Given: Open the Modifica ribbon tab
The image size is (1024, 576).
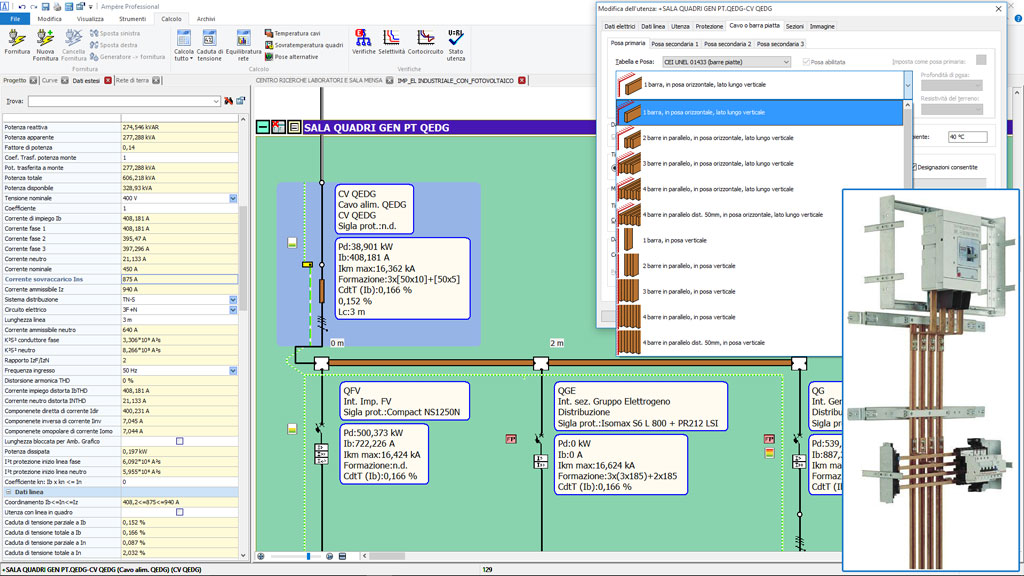Looking at the screenshot, I should click(x=50, y=19).
